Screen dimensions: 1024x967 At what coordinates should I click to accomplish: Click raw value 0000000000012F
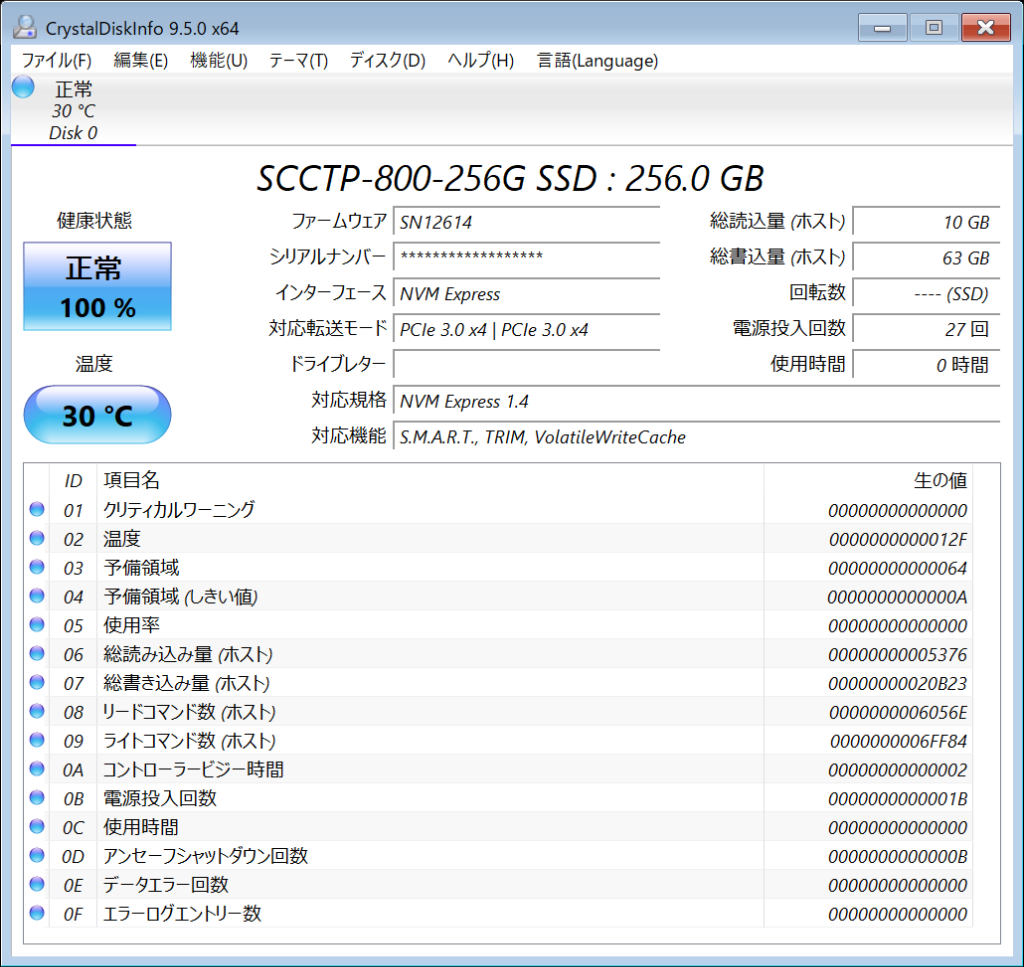898,539
